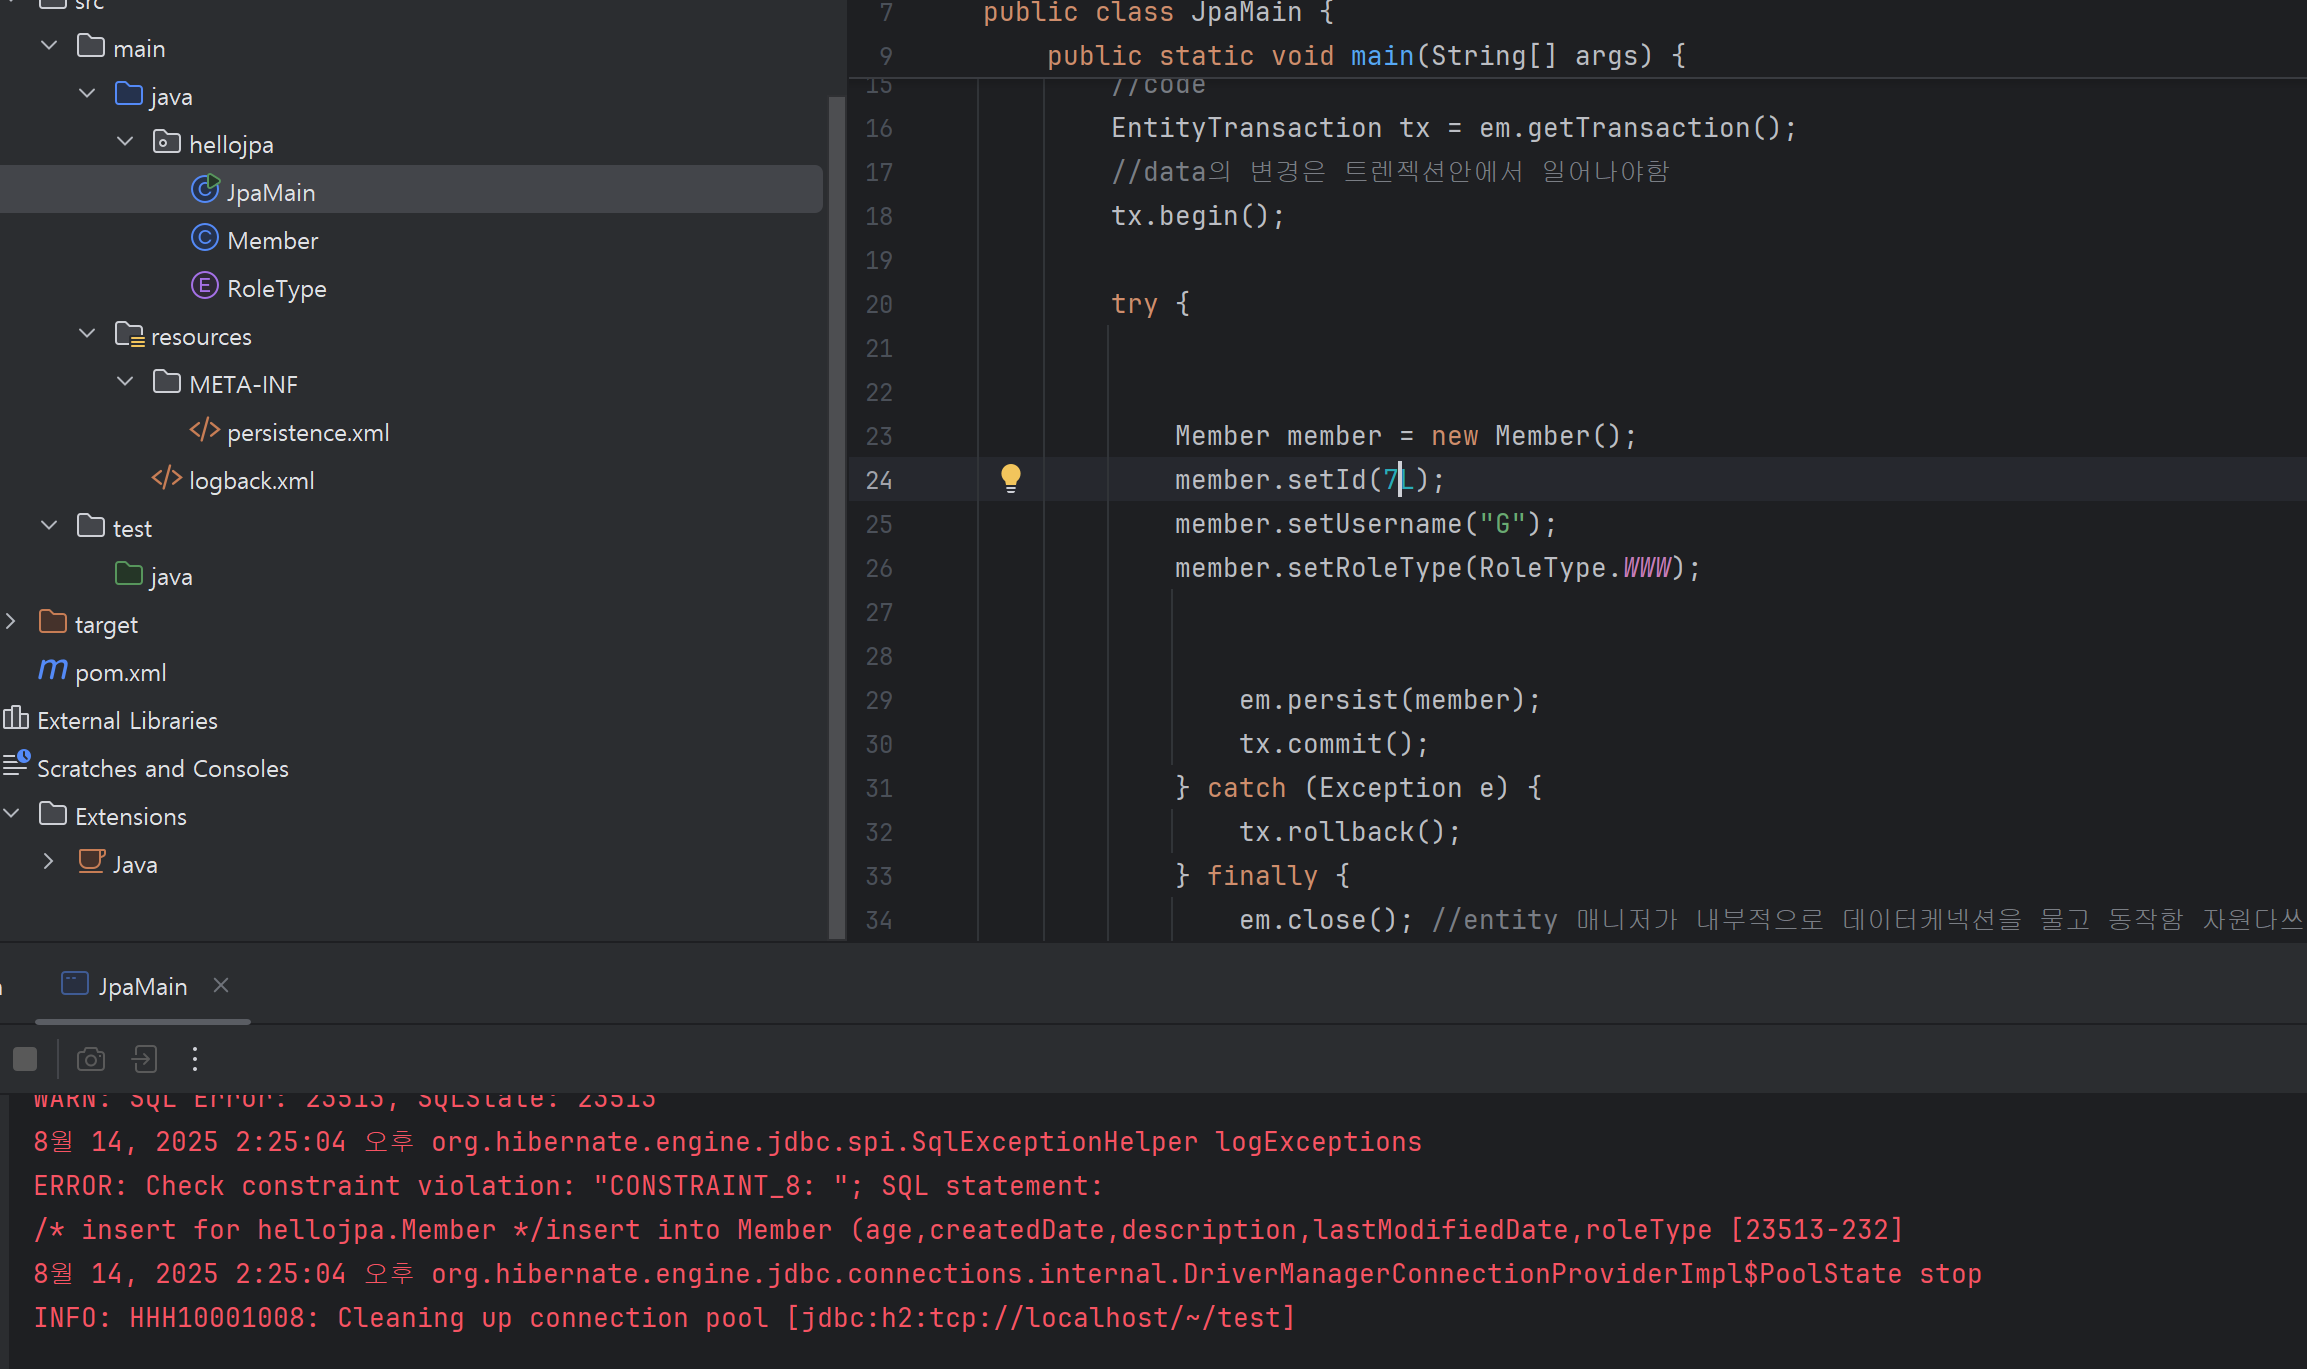Open the run toolbar more options menu
2307x1369 pixels.
click(x=195, y=1059)
